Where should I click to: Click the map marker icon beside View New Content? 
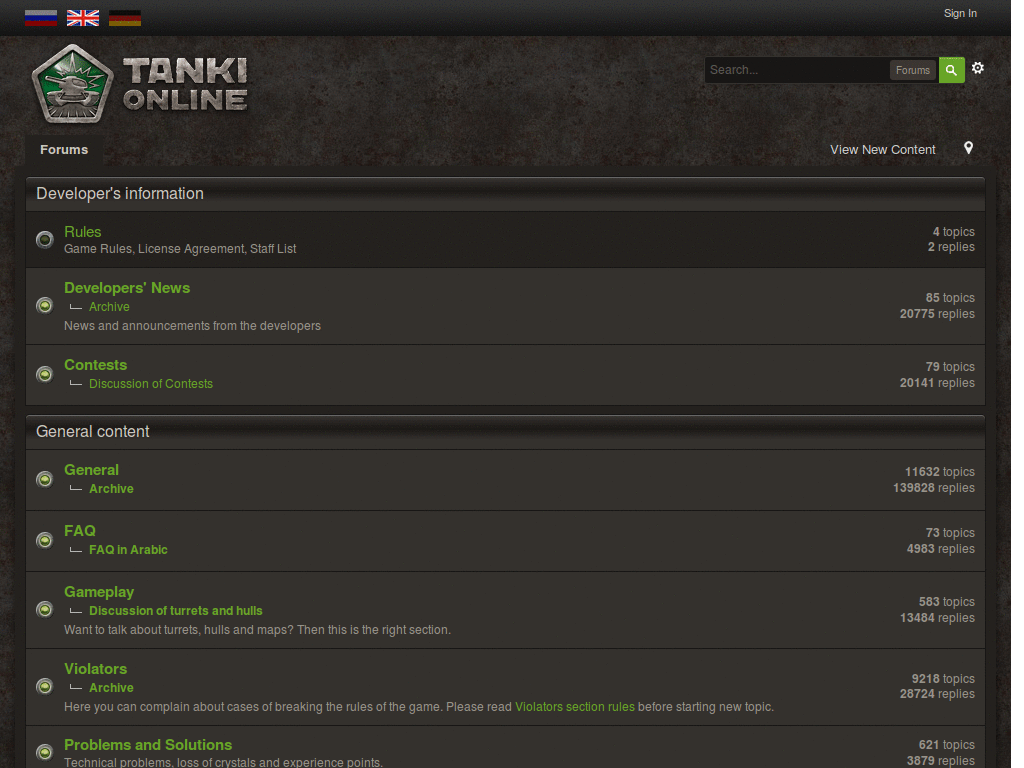(968, 148)
